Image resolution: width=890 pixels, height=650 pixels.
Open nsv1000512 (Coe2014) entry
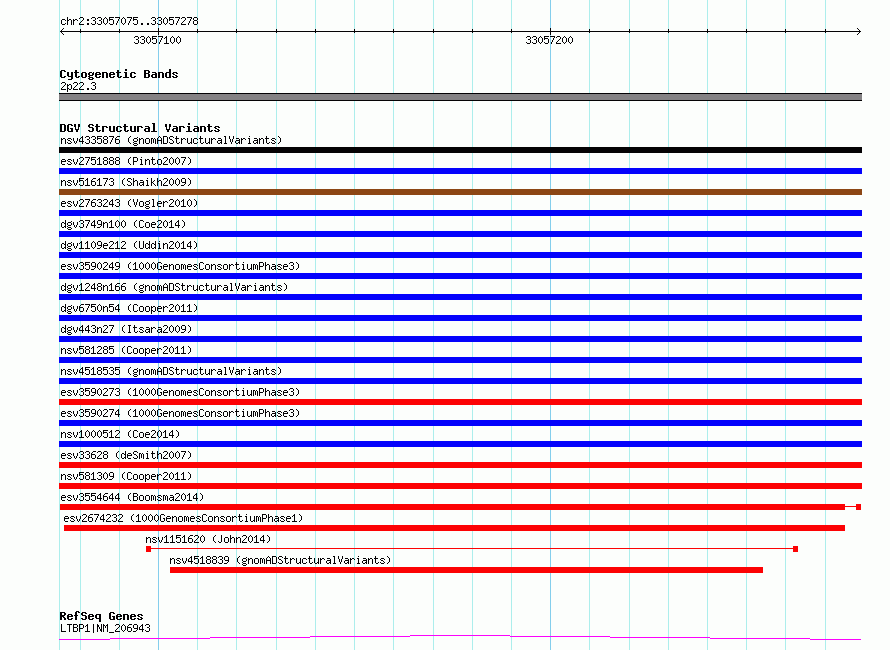coord(120,434)
